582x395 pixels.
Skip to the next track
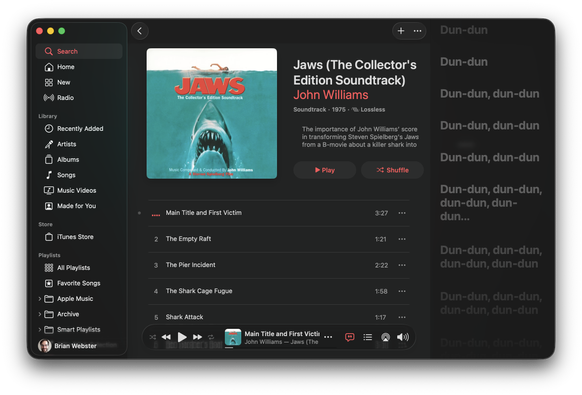point(197,337)
